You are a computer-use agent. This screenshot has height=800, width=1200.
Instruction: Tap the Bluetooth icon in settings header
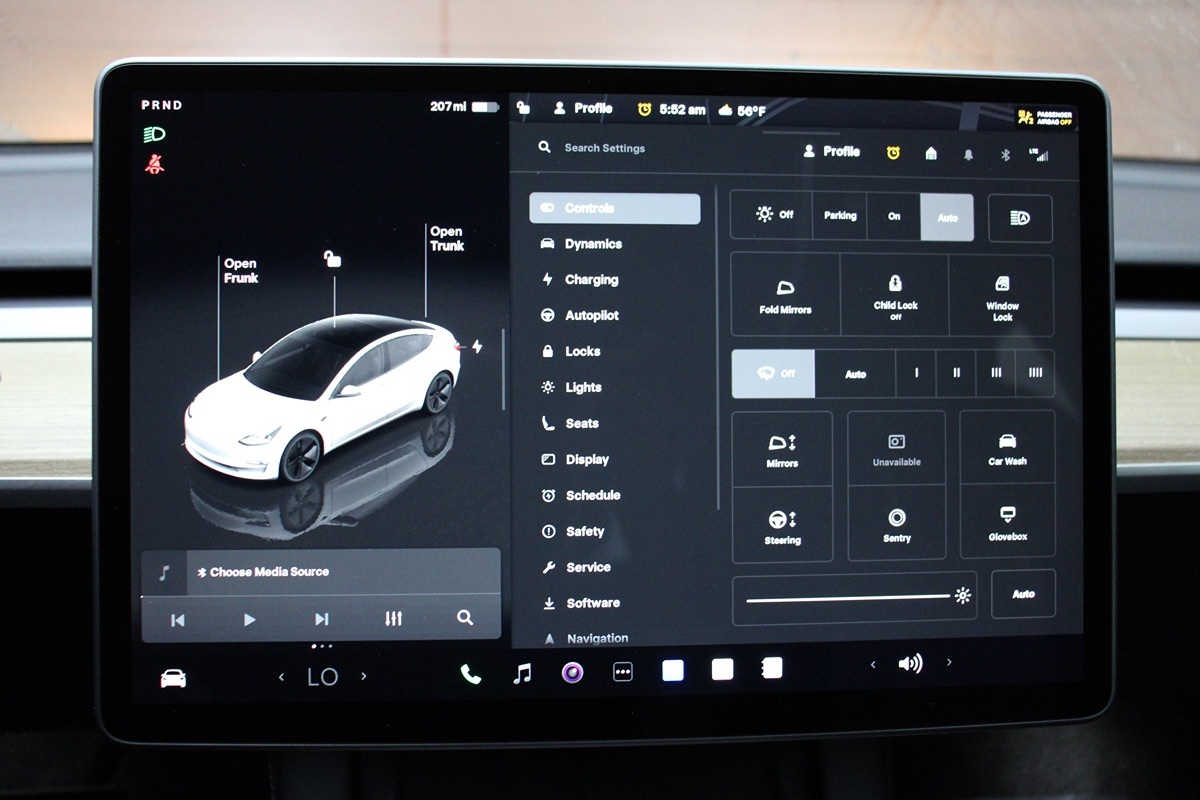(x=1006, y=155)
